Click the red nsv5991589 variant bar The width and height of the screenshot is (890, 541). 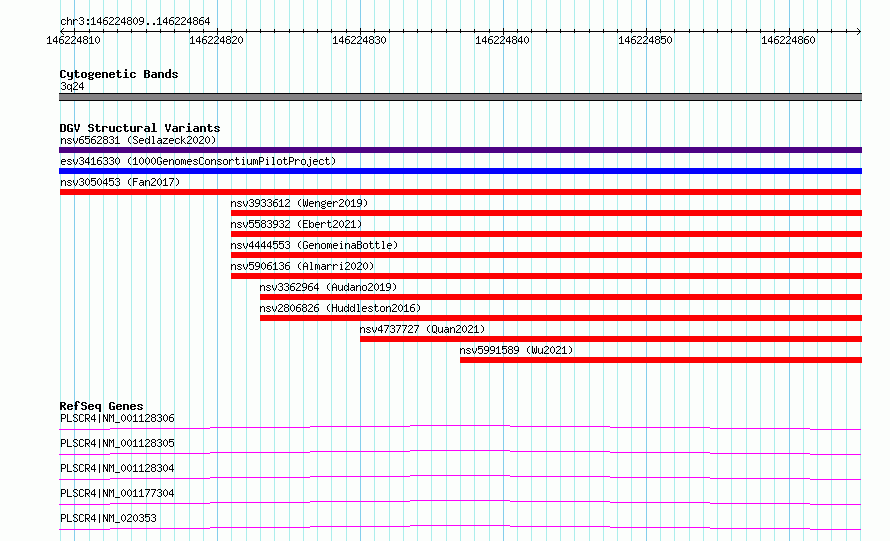click(661, 360)
